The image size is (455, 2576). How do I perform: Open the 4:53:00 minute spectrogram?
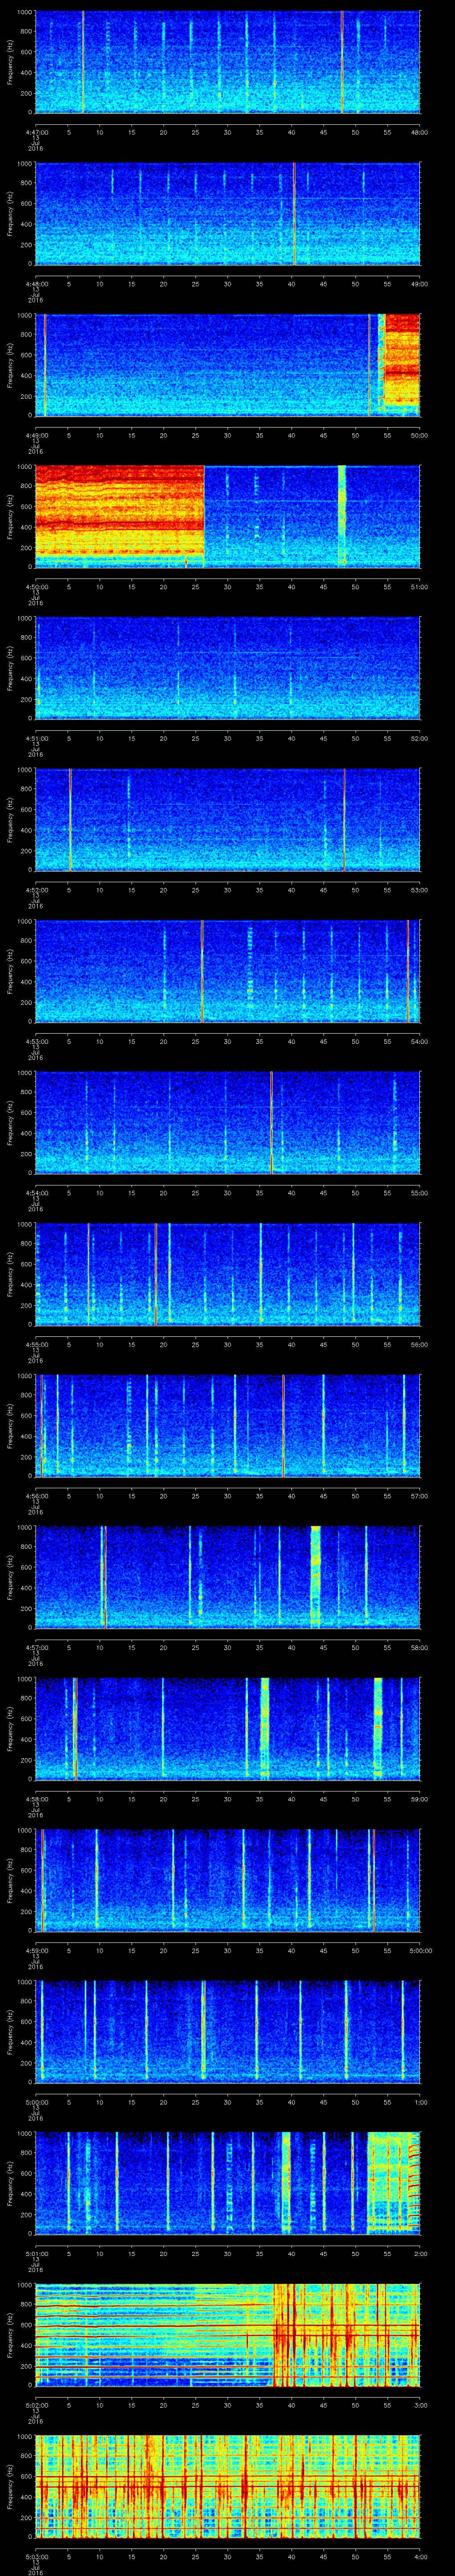[228, 971]
